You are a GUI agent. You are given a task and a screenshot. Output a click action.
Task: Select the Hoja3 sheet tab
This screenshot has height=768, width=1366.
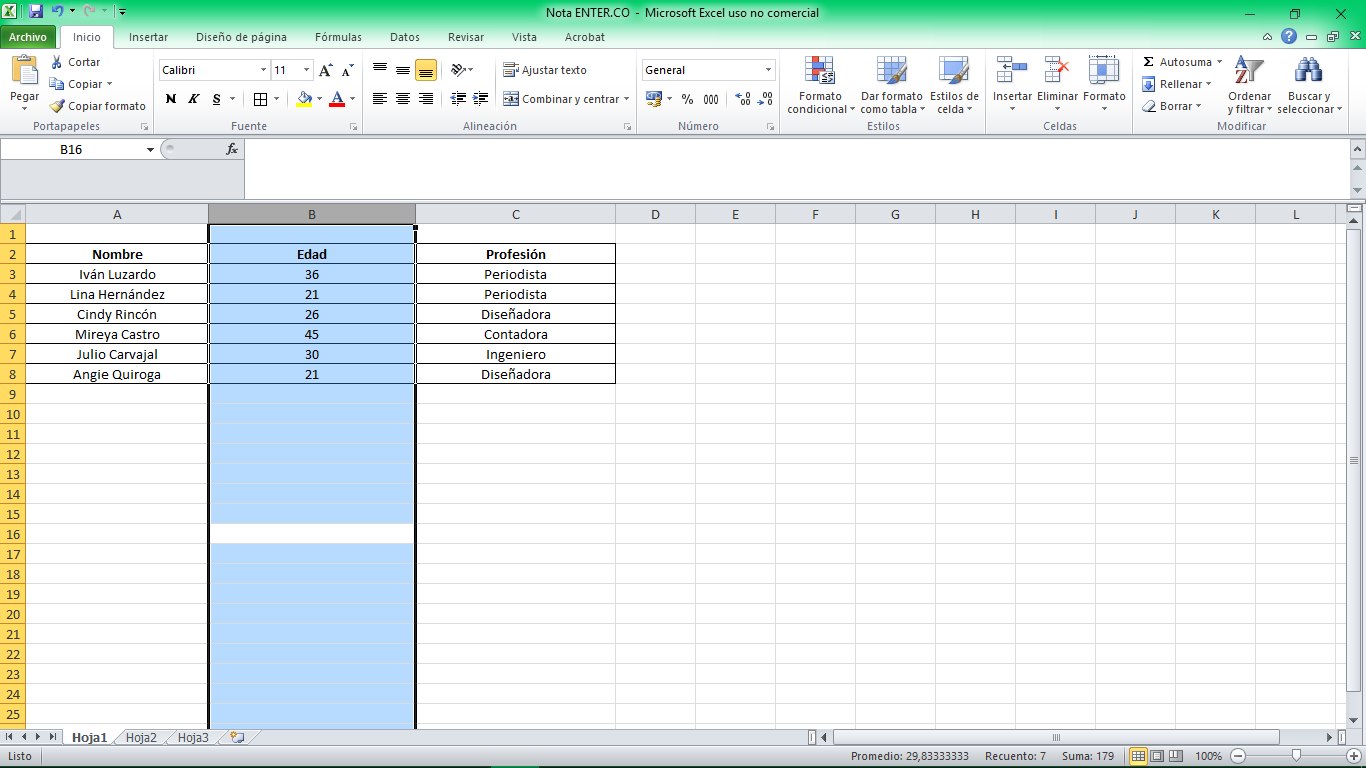pos(193,737)
